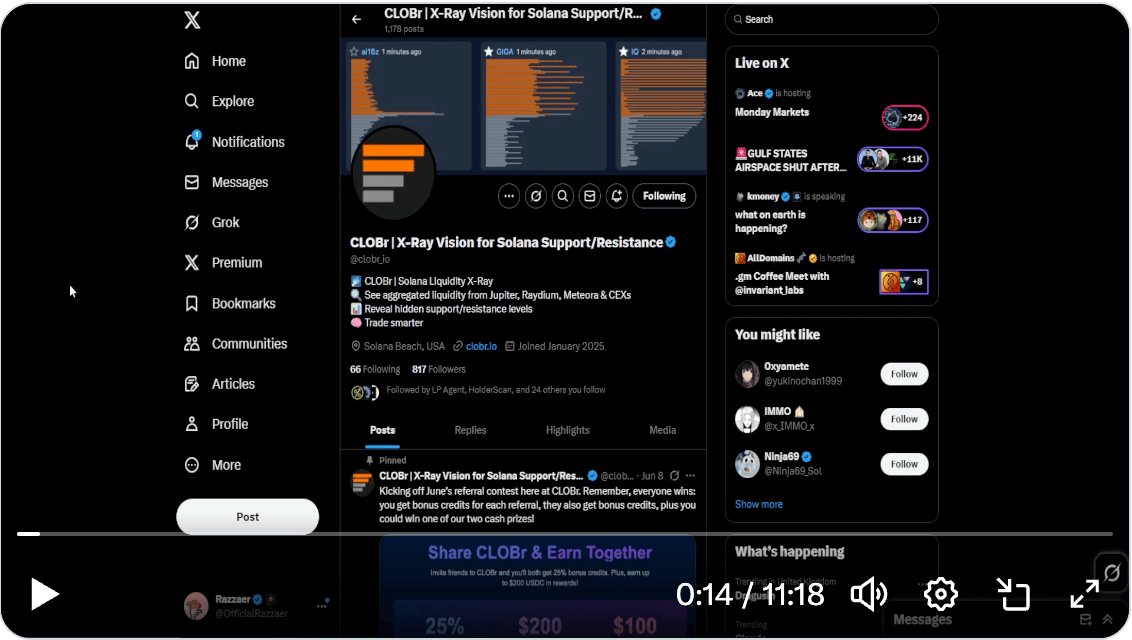Open video settings gear icon
1132x640 pixels.
(941, 595)
